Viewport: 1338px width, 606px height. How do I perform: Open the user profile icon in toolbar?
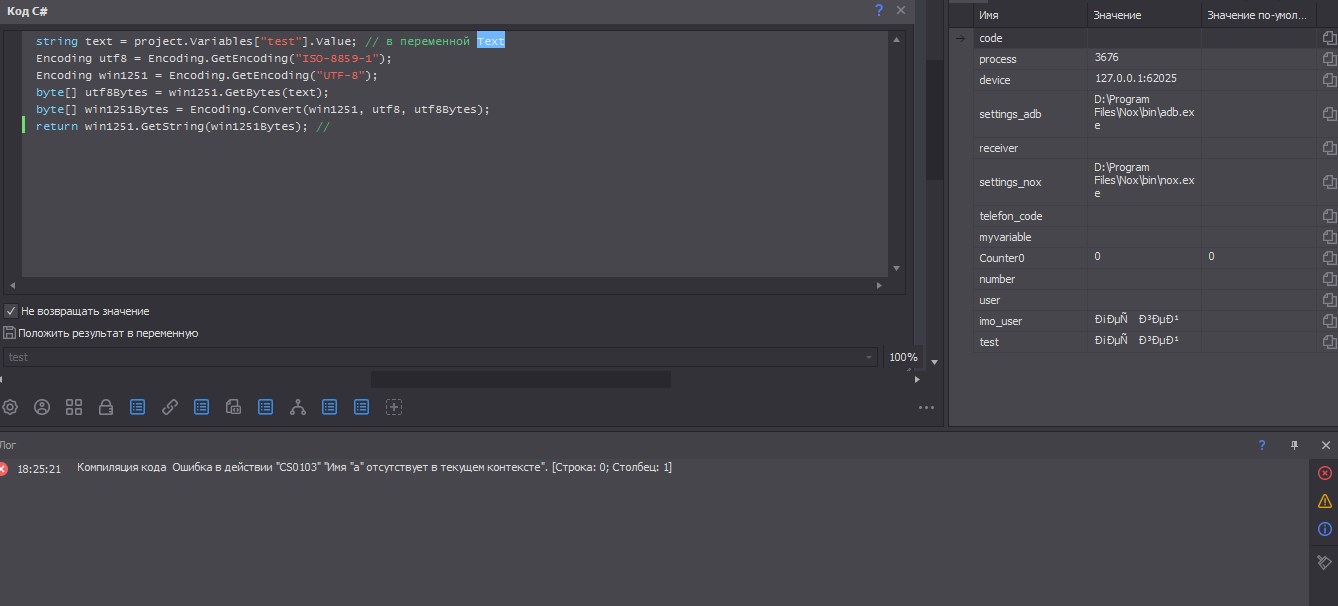pyautogui.click(x=42, y=407)
